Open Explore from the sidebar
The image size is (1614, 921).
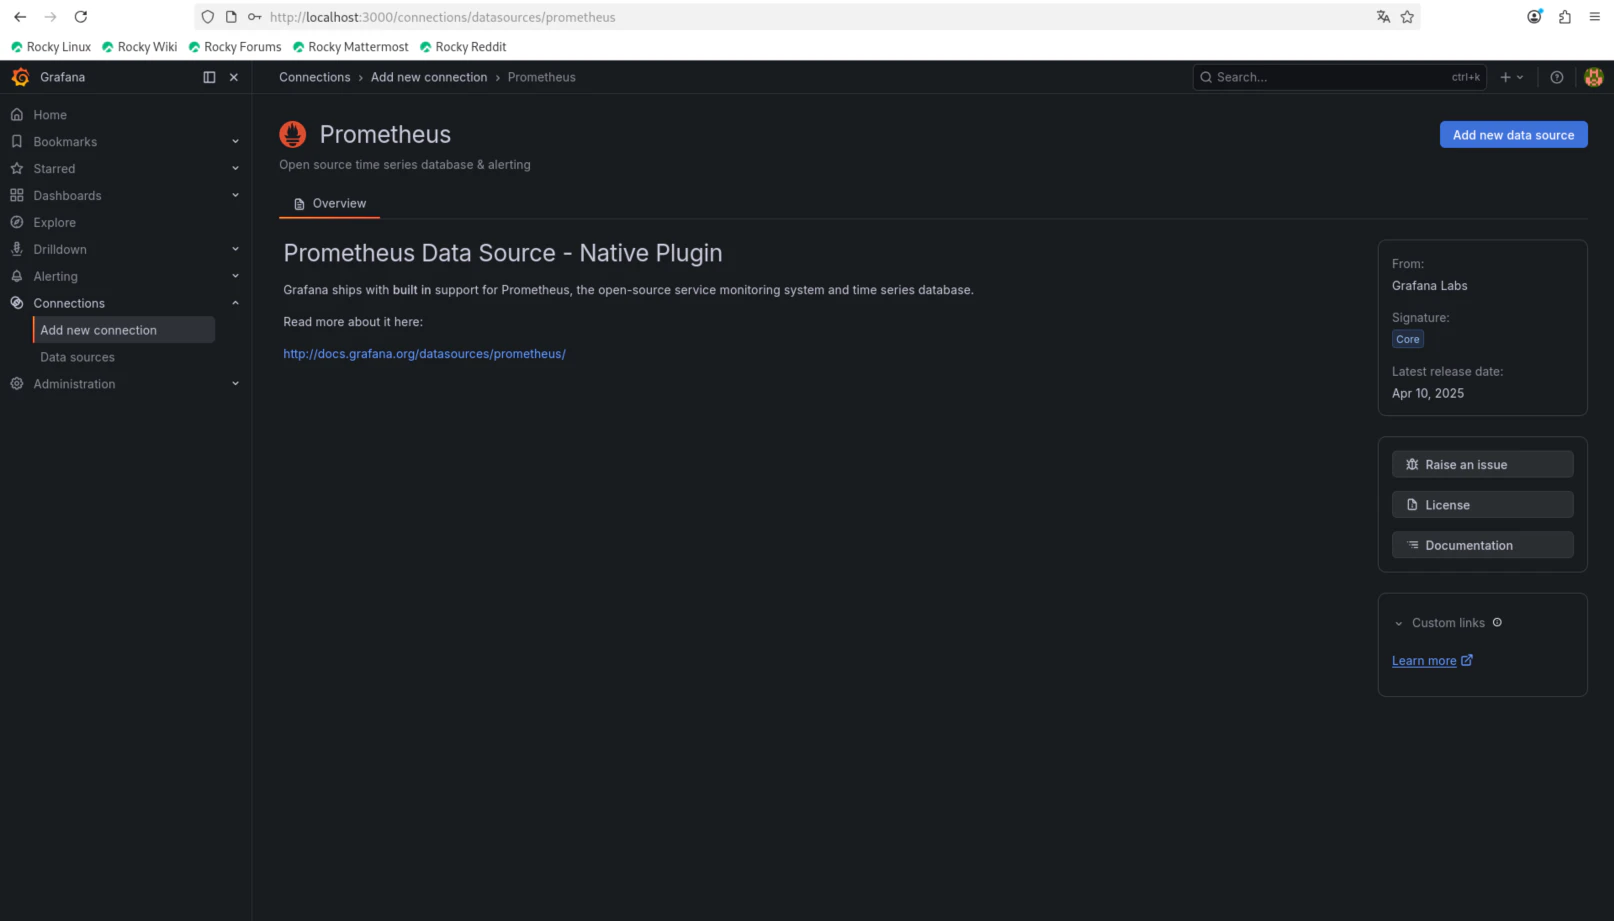coord(54,223)
